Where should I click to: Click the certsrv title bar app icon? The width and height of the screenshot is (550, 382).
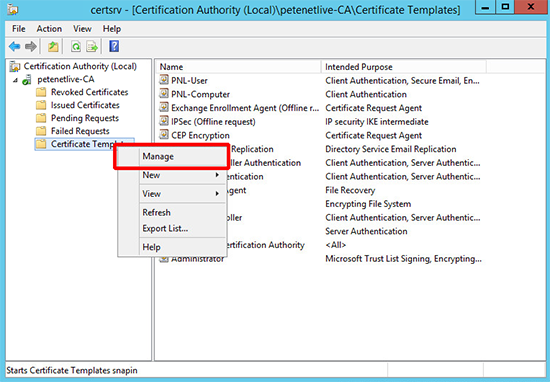coord(13,9)
